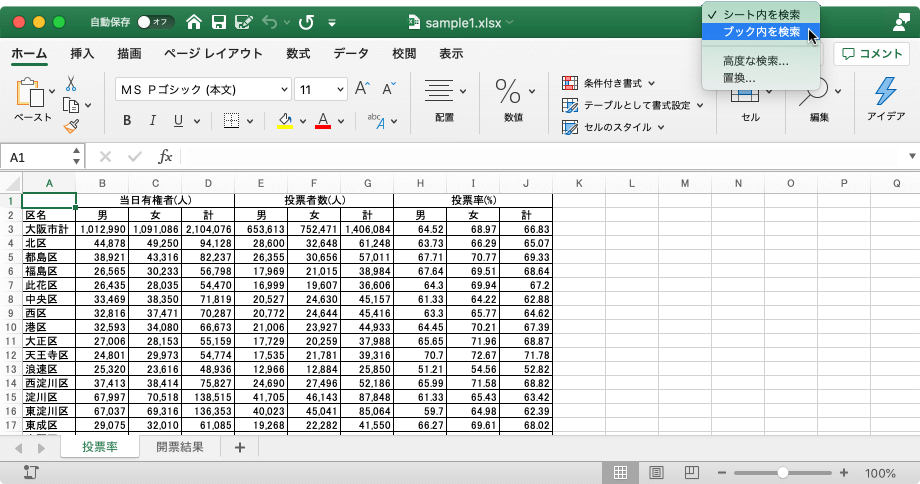The width and height of the screenshot is (920, 484).
Task: Switch to the 開票結果 sheet tab
Action: [x=180, y=447]
